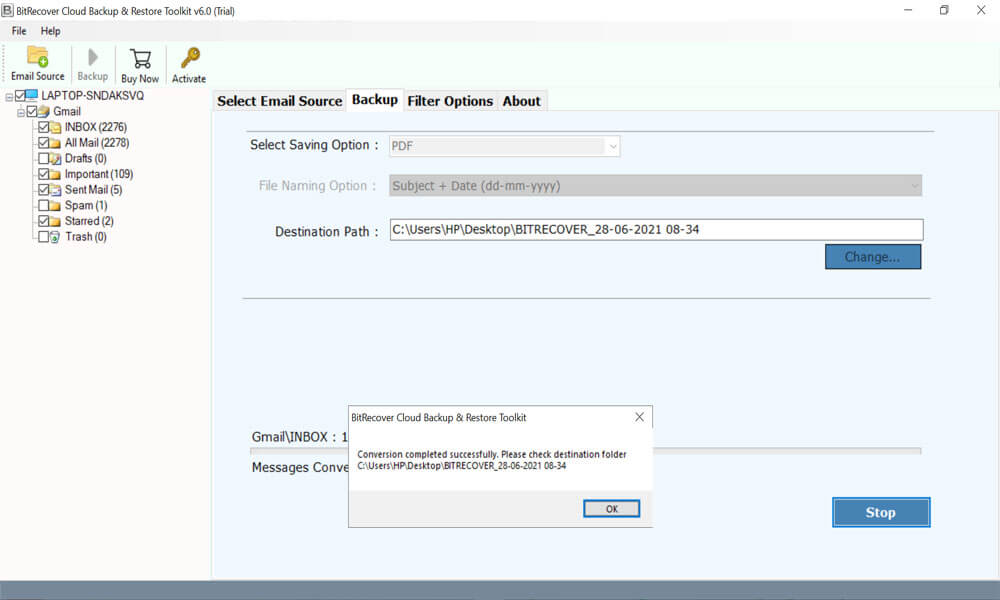The image size is (1000, 600).
Task: Click the Email Source toolbar icon
Action: (37, 58)
